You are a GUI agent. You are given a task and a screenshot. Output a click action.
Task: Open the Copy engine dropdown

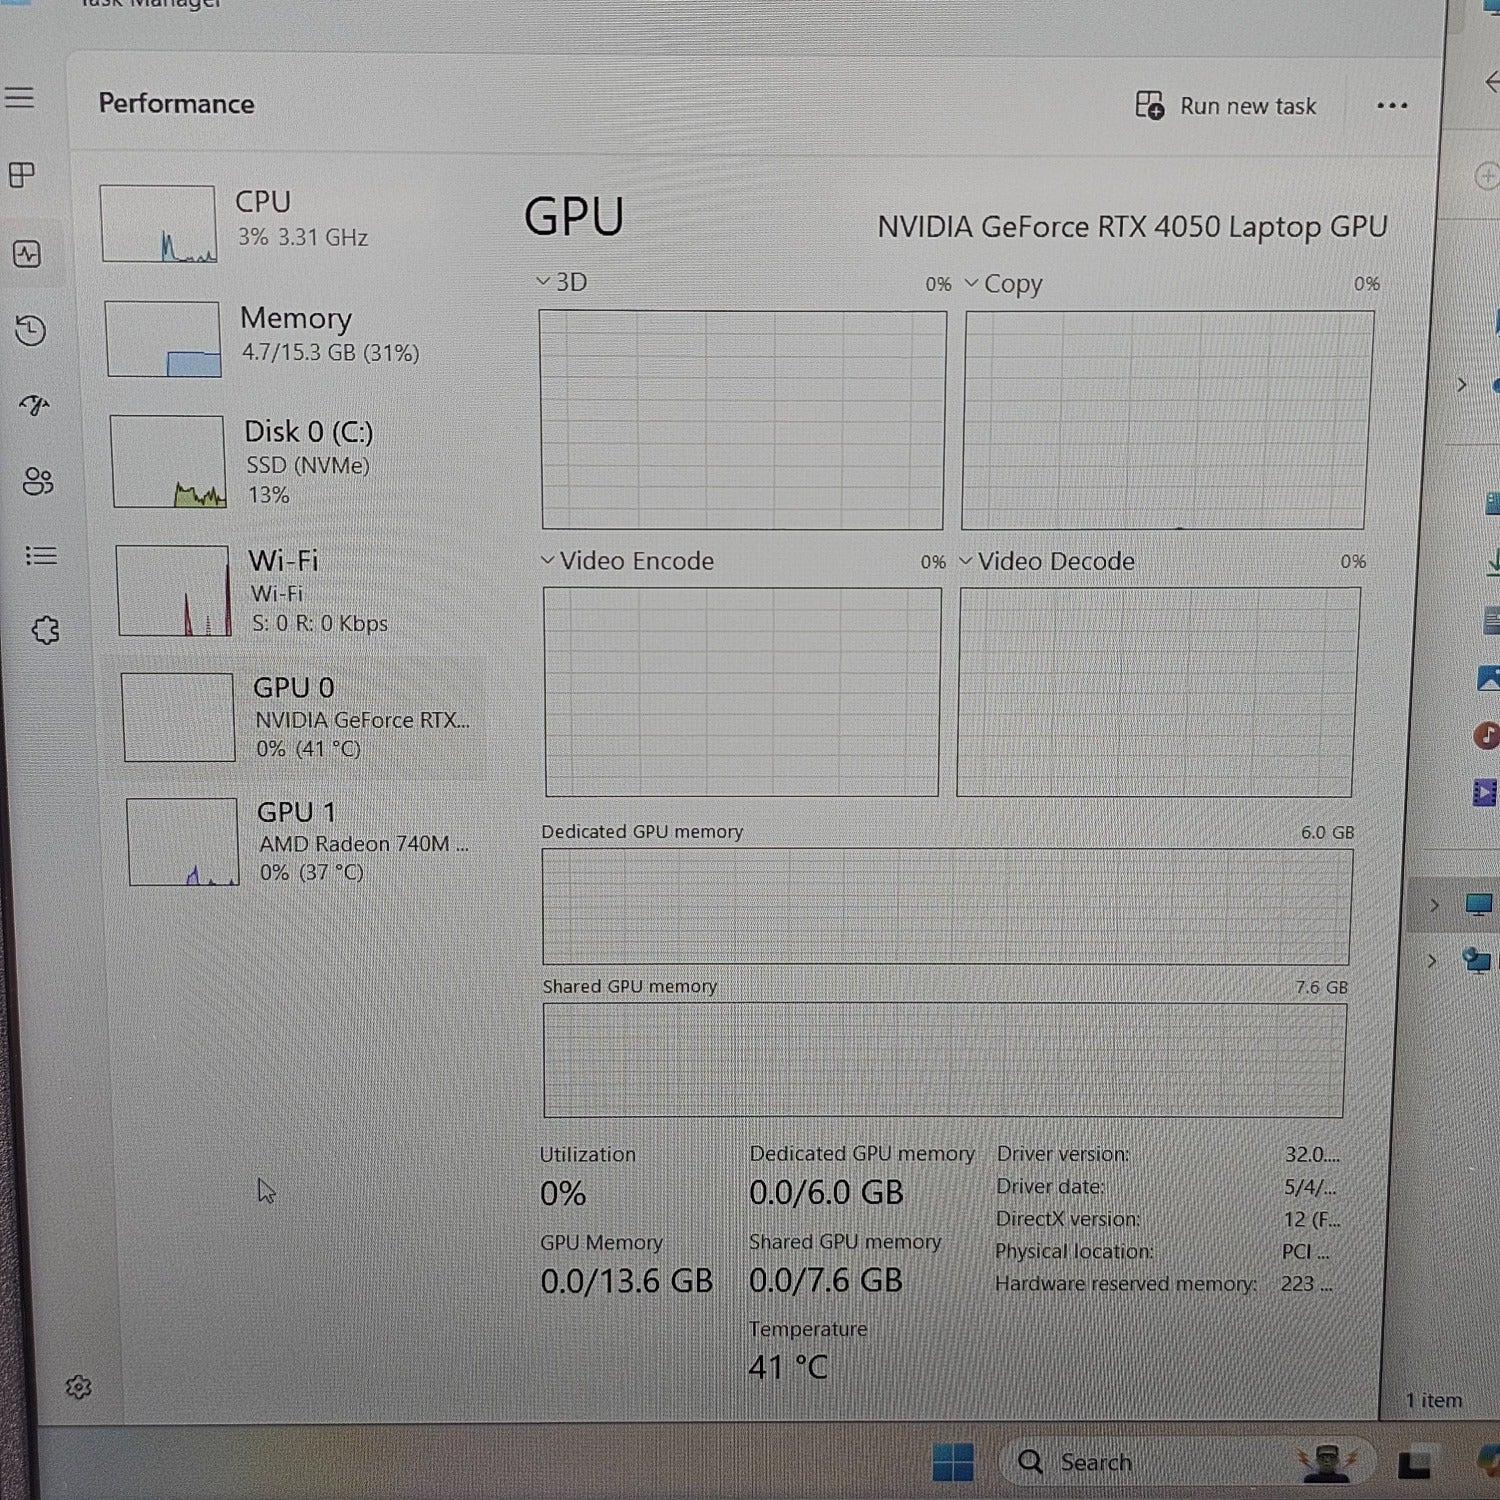point(1003,284)
